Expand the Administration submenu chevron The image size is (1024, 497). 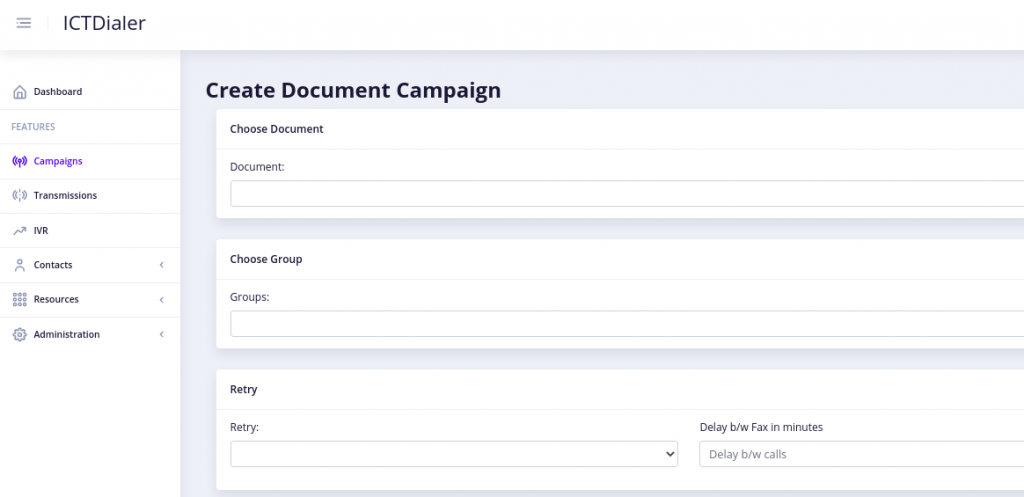click(161, 334)
